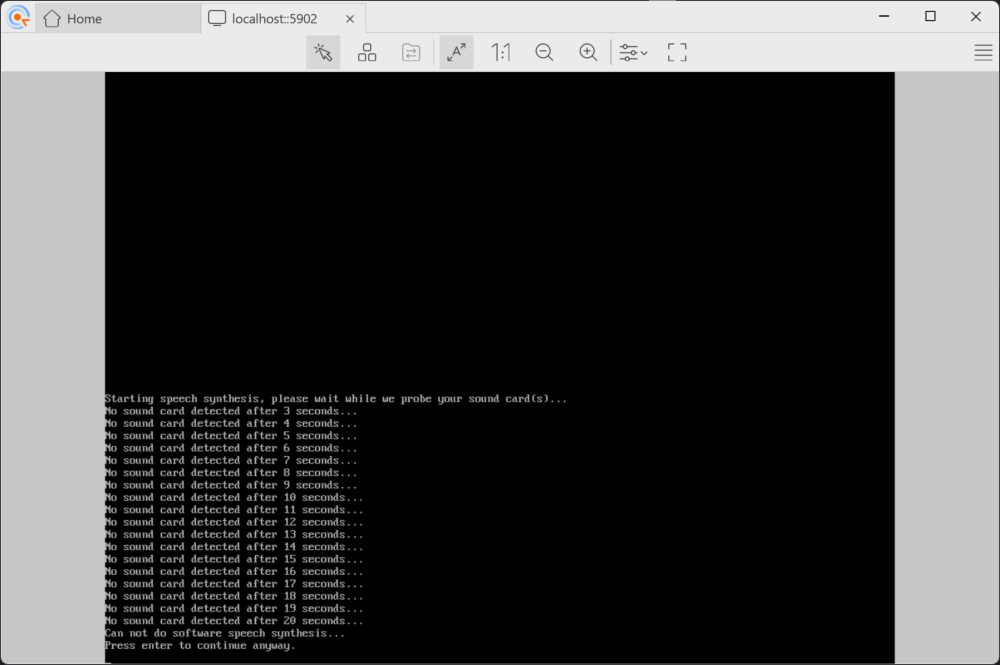The height and width of the screenshot is (665, 1000).
Task: Expand the settings chevron next to the sliders
Action: pos(644,55)
